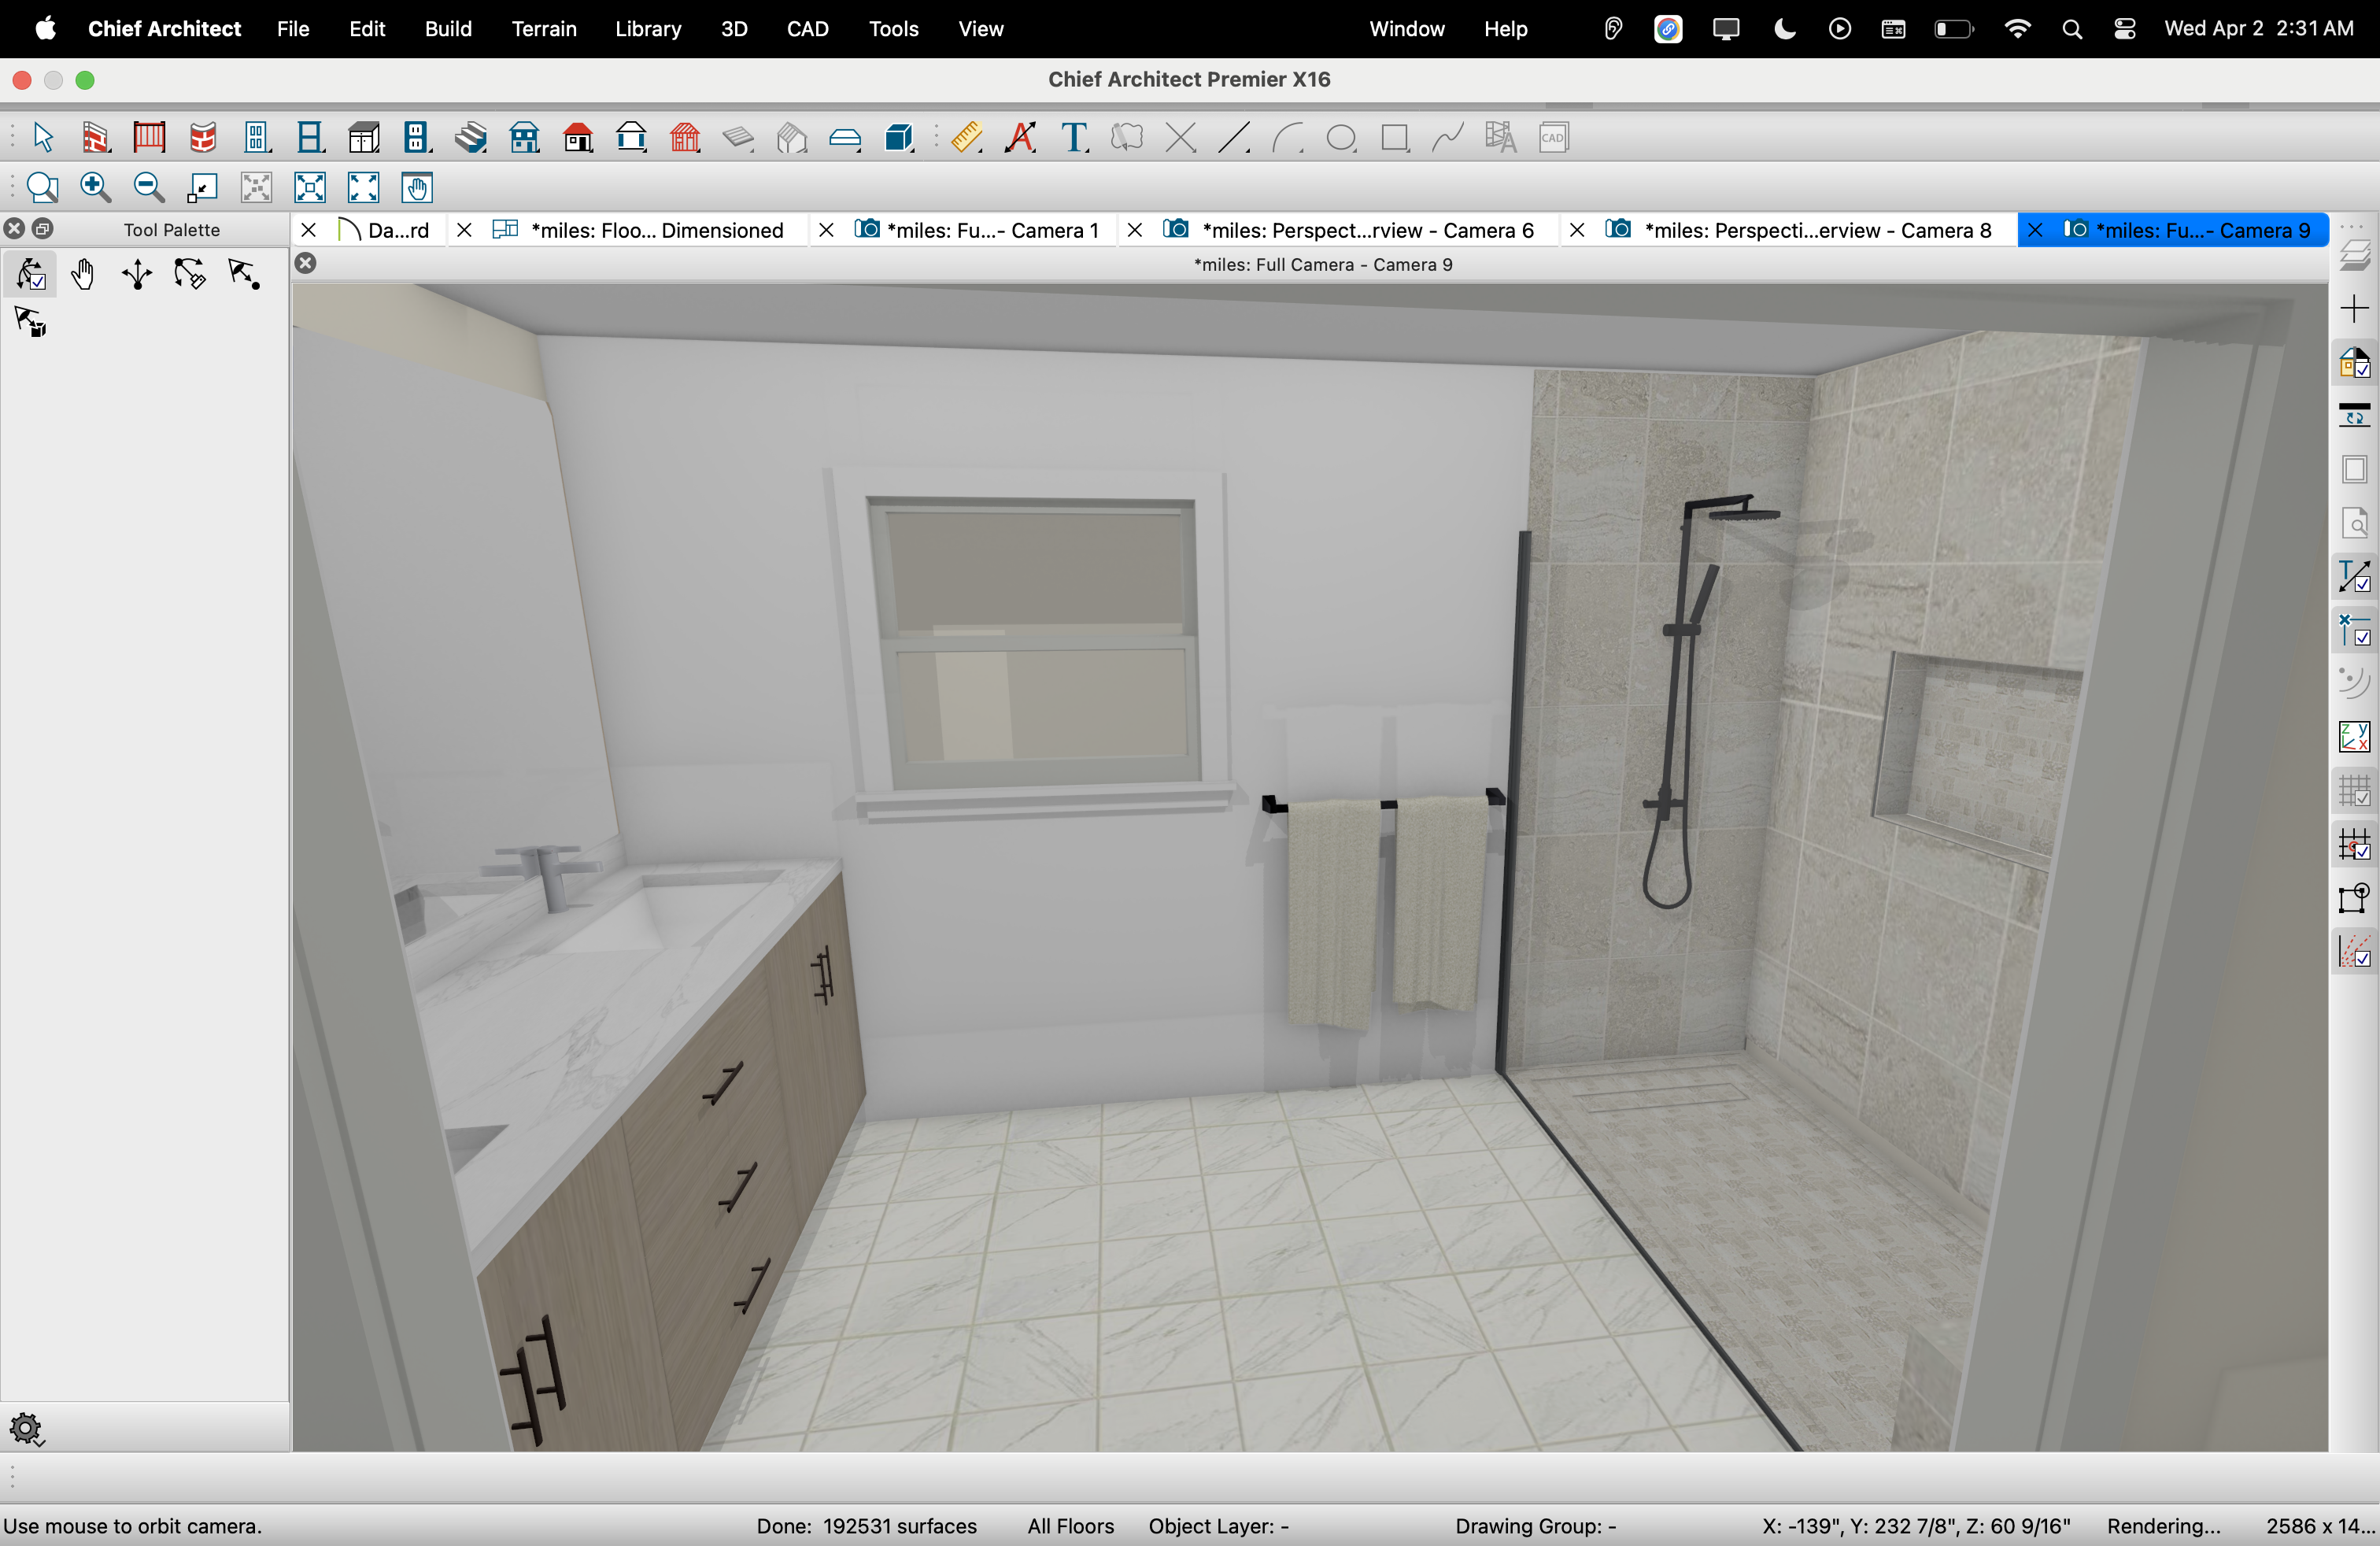Select the blue T Text tool
This screenshot has width=2380, height=1546.
[1074, 137]
